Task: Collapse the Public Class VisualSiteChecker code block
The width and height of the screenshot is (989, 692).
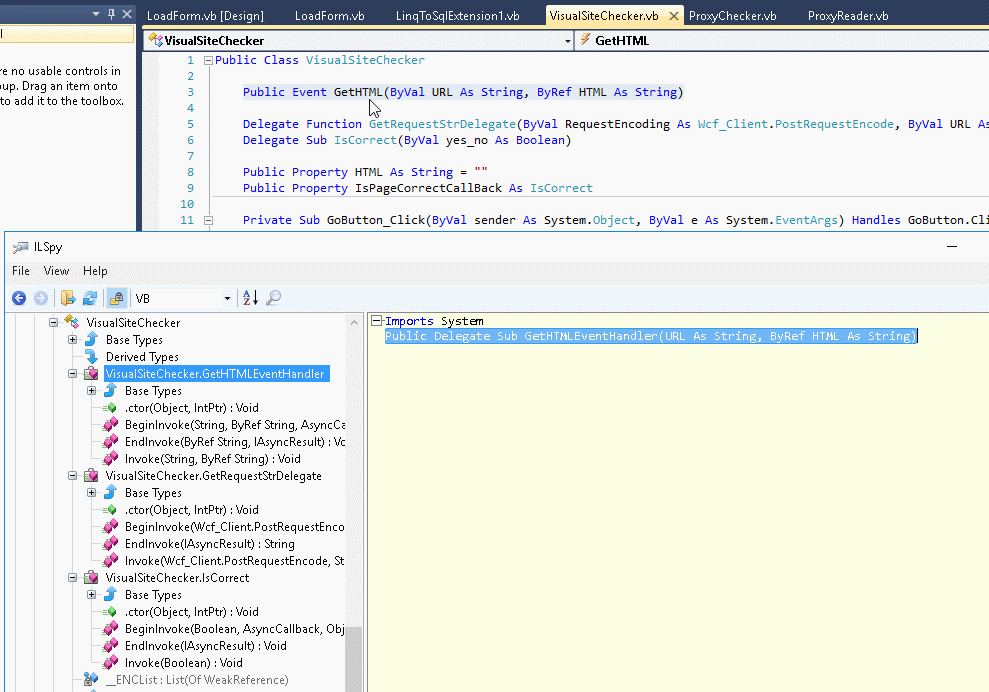Action: pos(208,60)
